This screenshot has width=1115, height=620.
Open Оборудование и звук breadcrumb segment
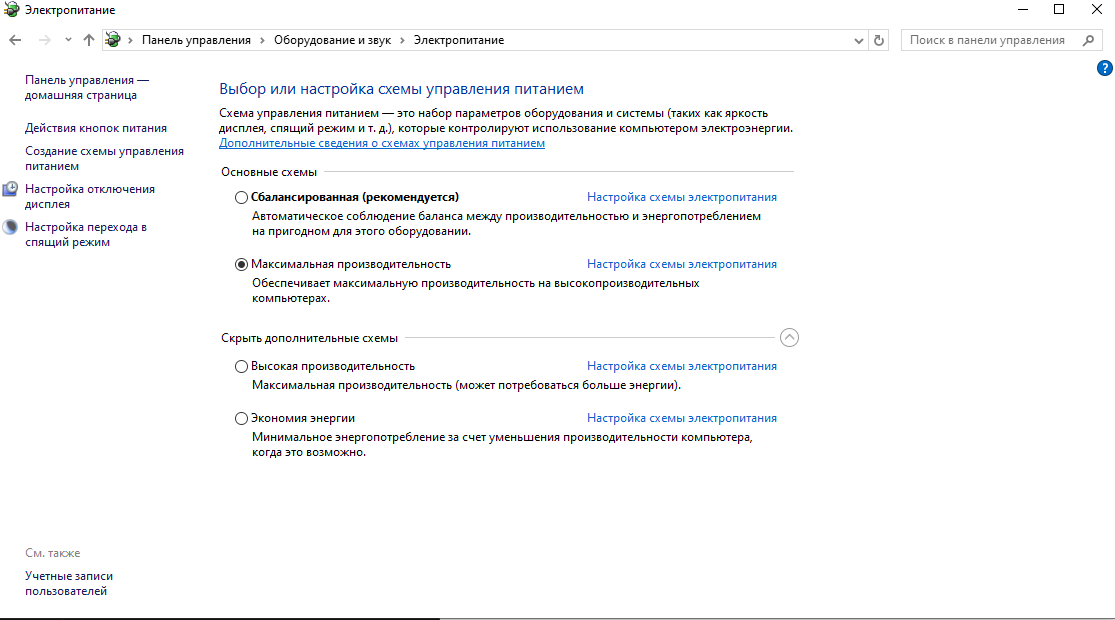(332, 41)
